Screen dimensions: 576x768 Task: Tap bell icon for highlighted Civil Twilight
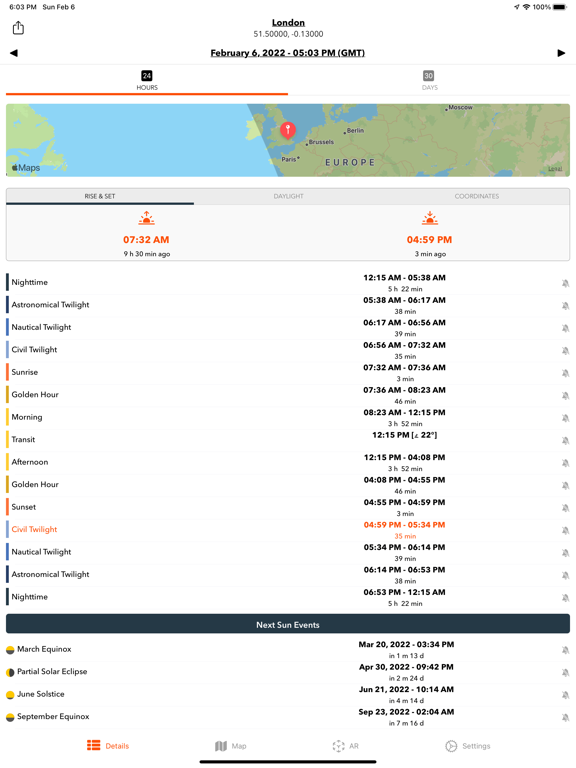(x=565, y=530)
